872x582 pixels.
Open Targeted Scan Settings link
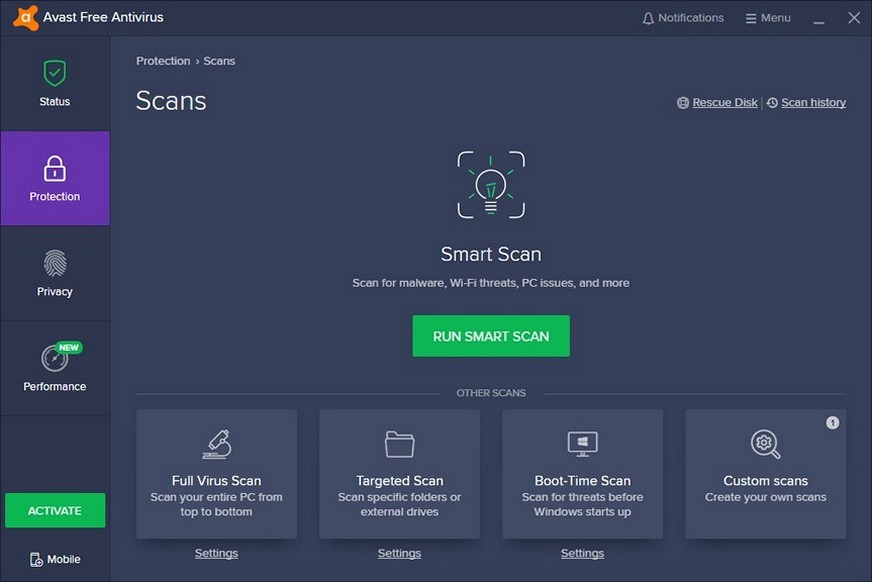(x=399, y=554)
